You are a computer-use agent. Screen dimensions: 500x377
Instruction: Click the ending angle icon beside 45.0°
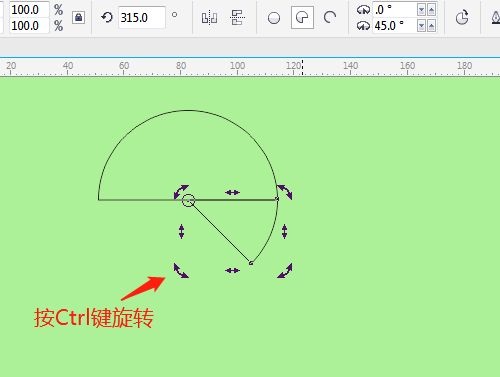pyautogui.click(x=363, y=26)
